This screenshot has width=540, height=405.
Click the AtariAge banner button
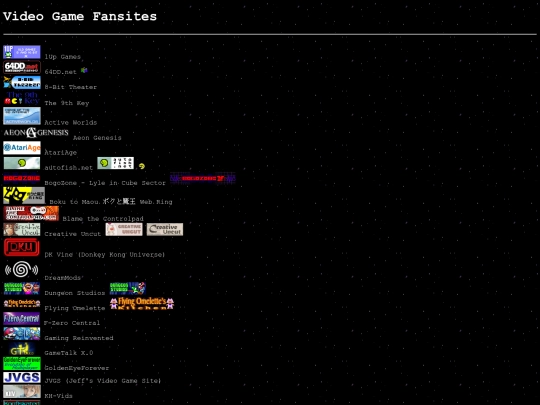tap(22, 148)
